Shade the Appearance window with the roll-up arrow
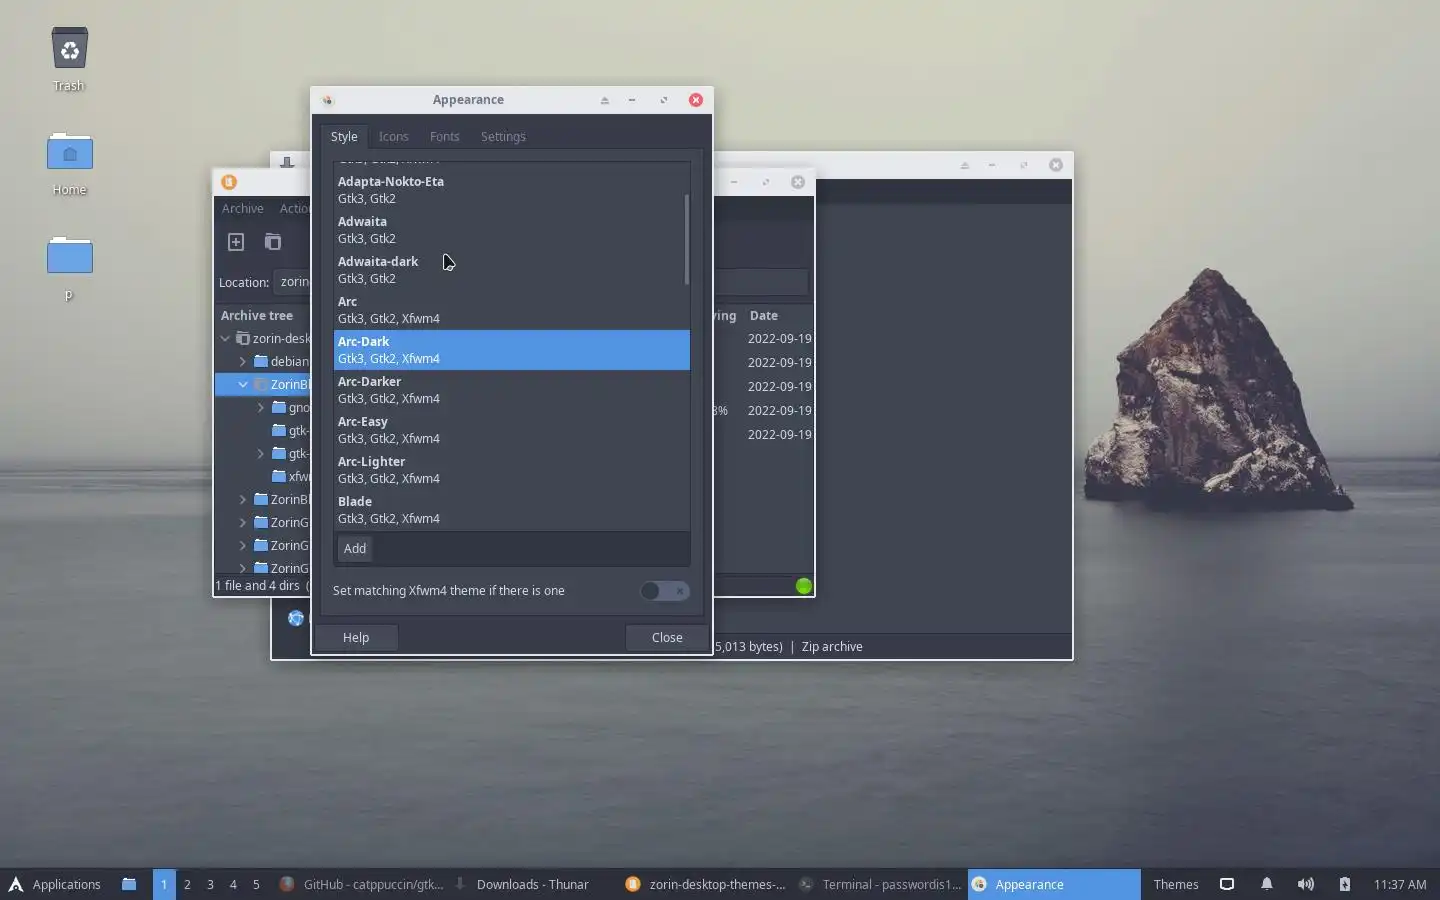Viewport: 1440px width, 900px height. click(604, 100)
